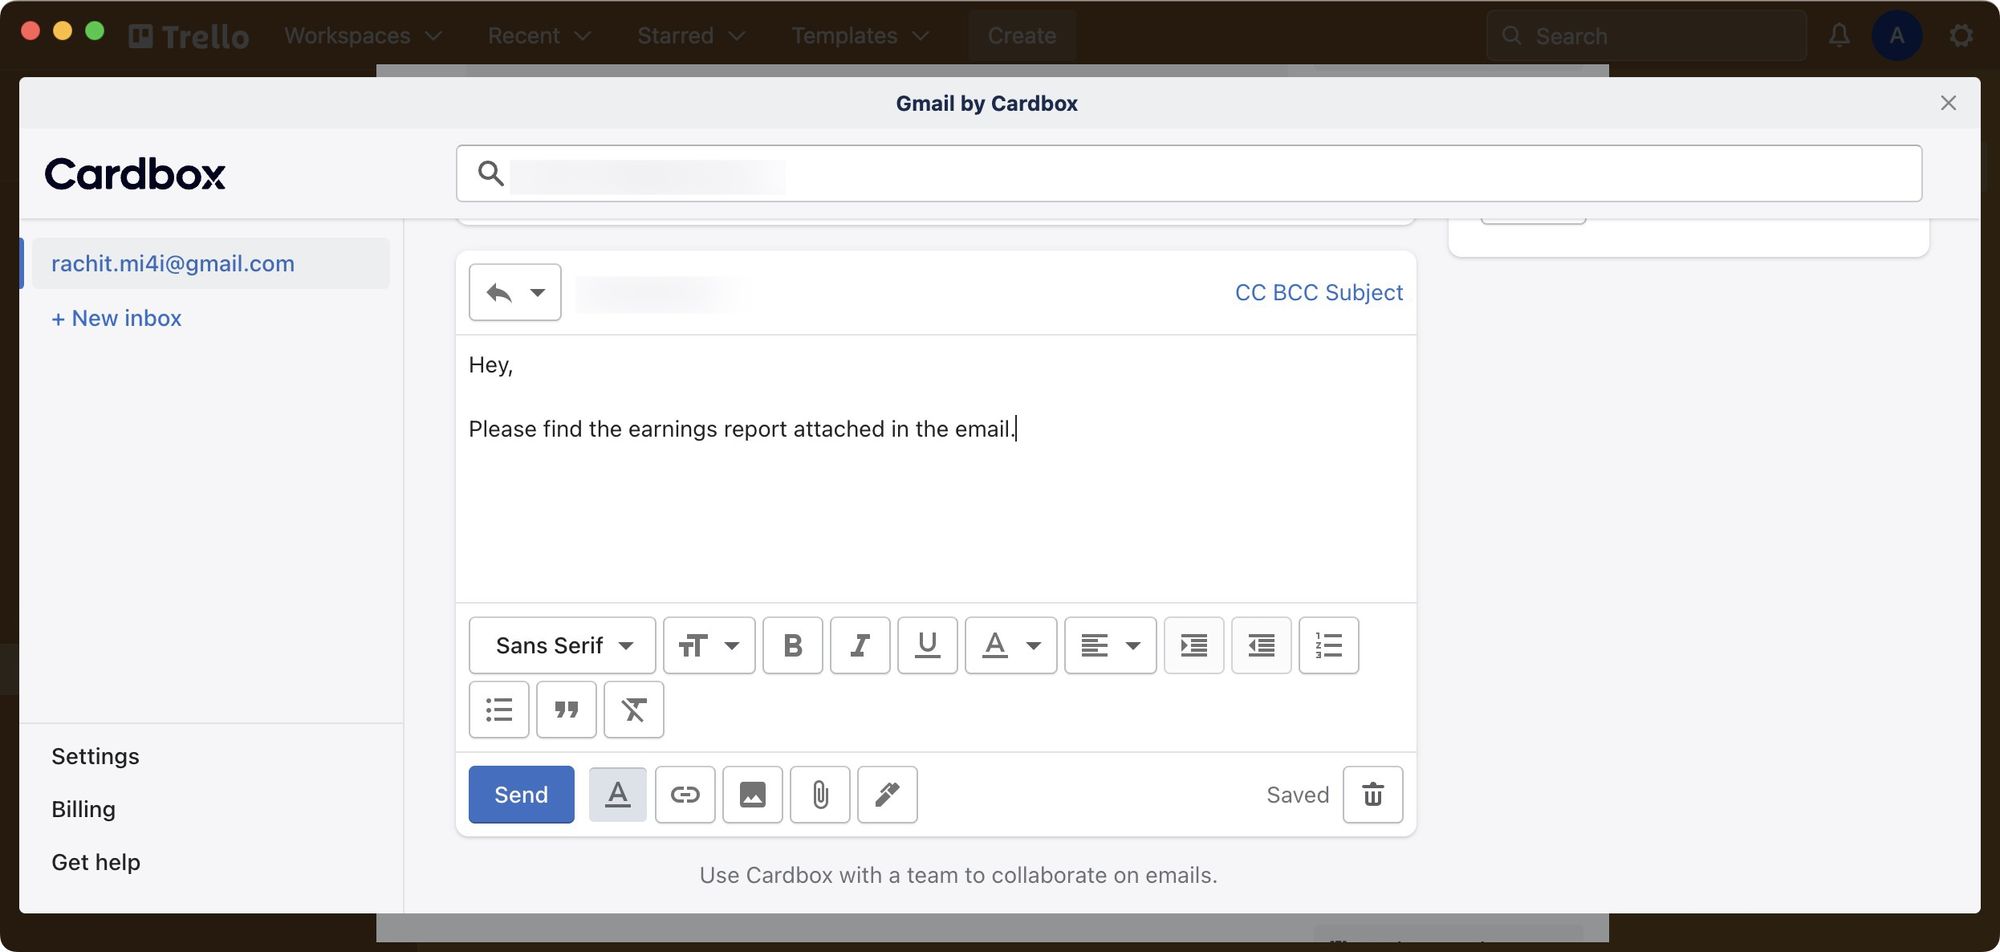Insert a bulleted list
The width and height of the screenshot is (2000, 952).
(499, 710)
